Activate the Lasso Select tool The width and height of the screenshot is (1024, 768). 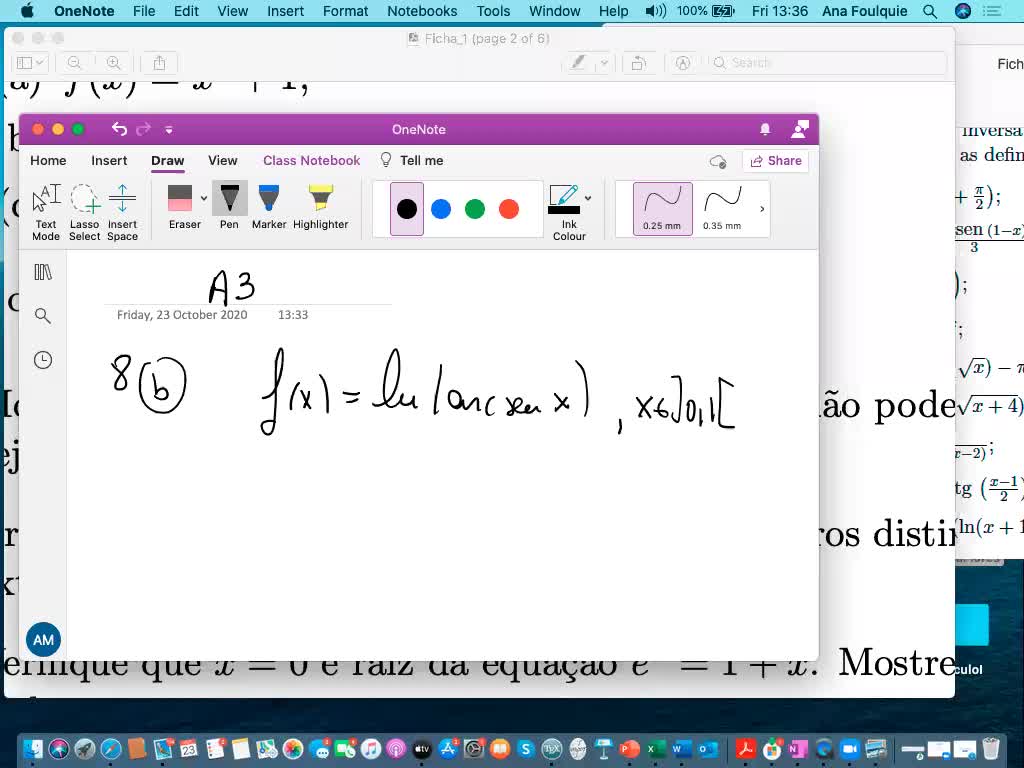(85, 212)
